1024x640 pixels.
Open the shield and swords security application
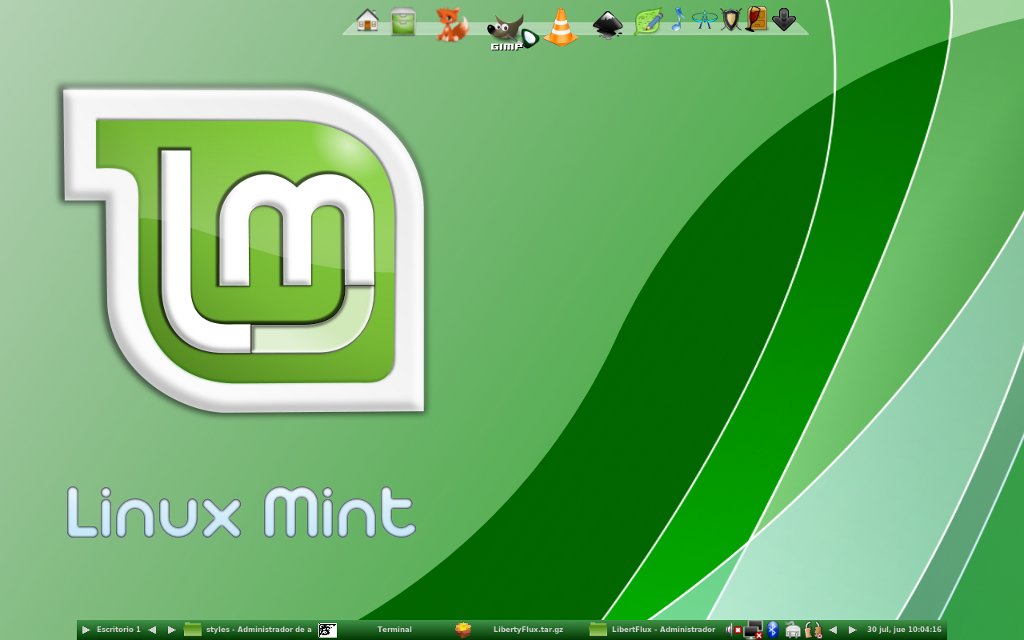(730, 20)
